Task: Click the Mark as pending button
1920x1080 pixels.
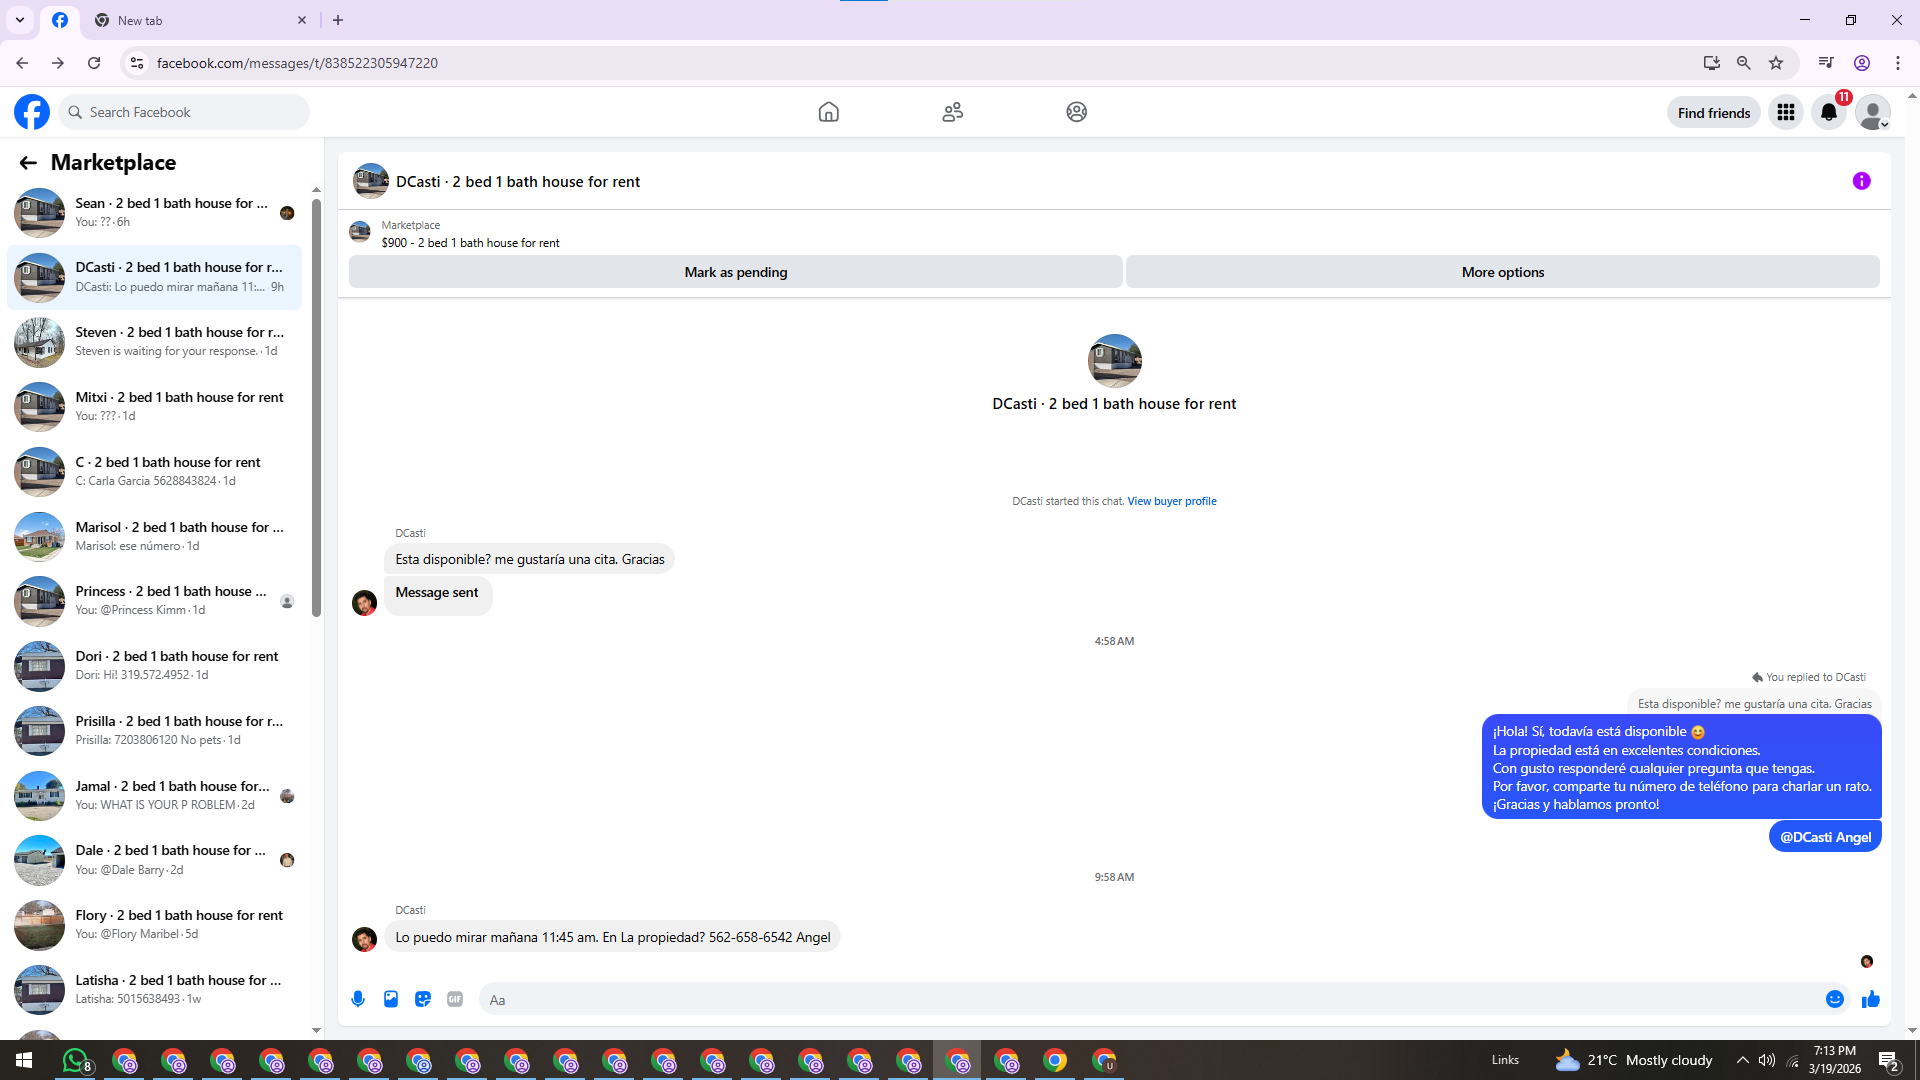Action: tap(735, 272)
